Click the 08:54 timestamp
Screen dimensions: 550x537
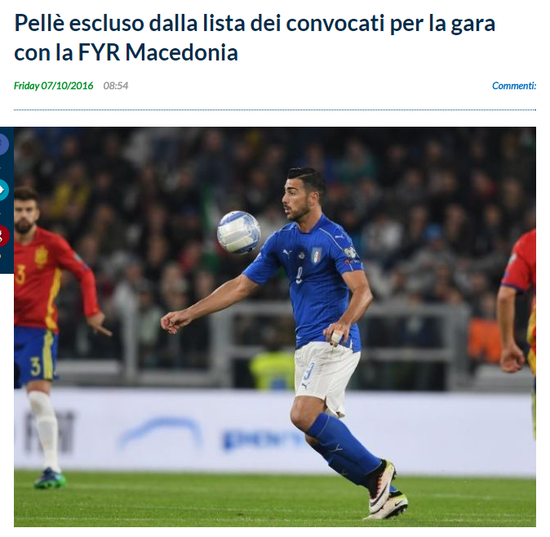(x=115, y=86)
